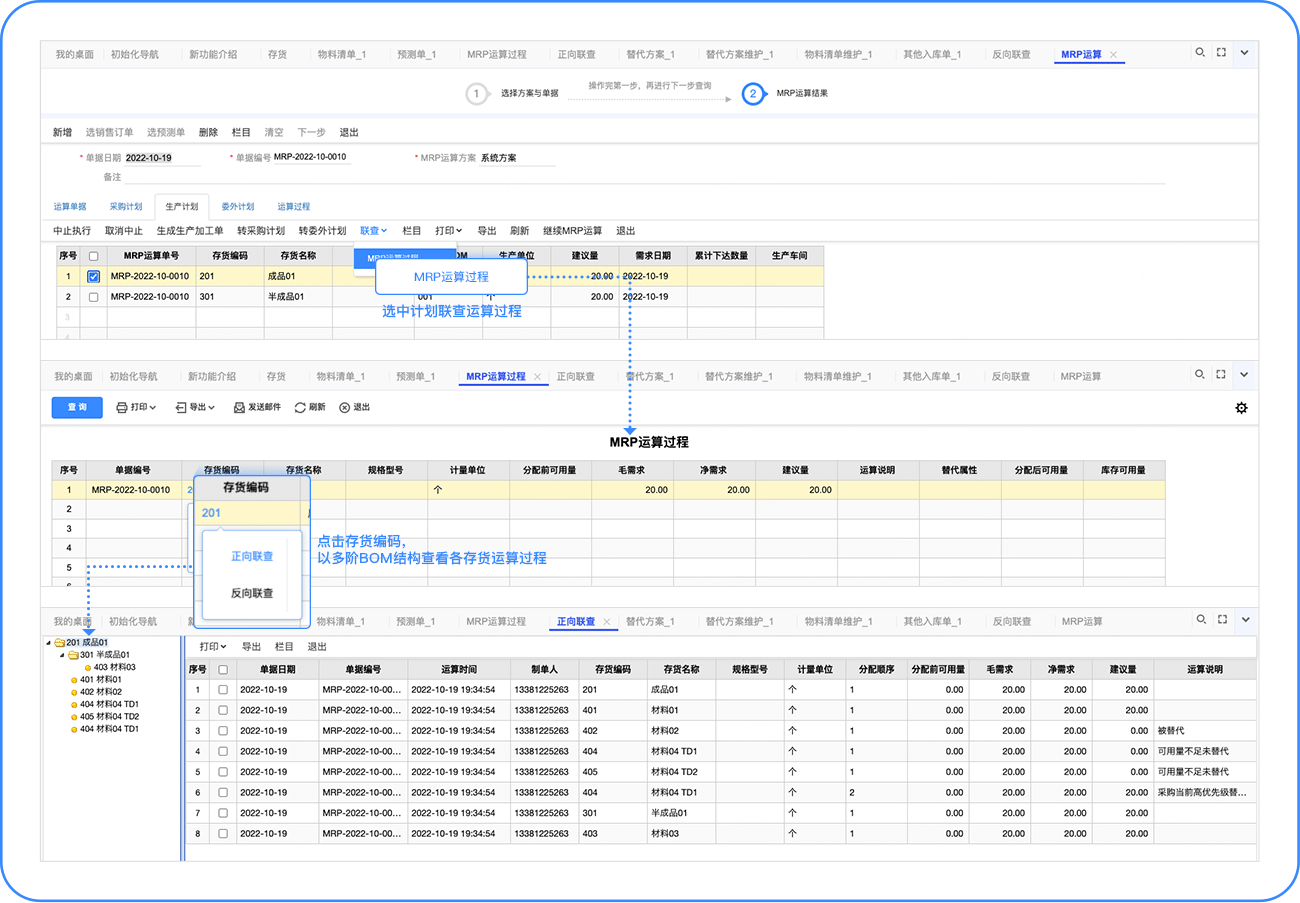The image size is (1300, 903).
Task: Click the 201 成品01 folder icon in tree
Action: [x=59, y=643]
